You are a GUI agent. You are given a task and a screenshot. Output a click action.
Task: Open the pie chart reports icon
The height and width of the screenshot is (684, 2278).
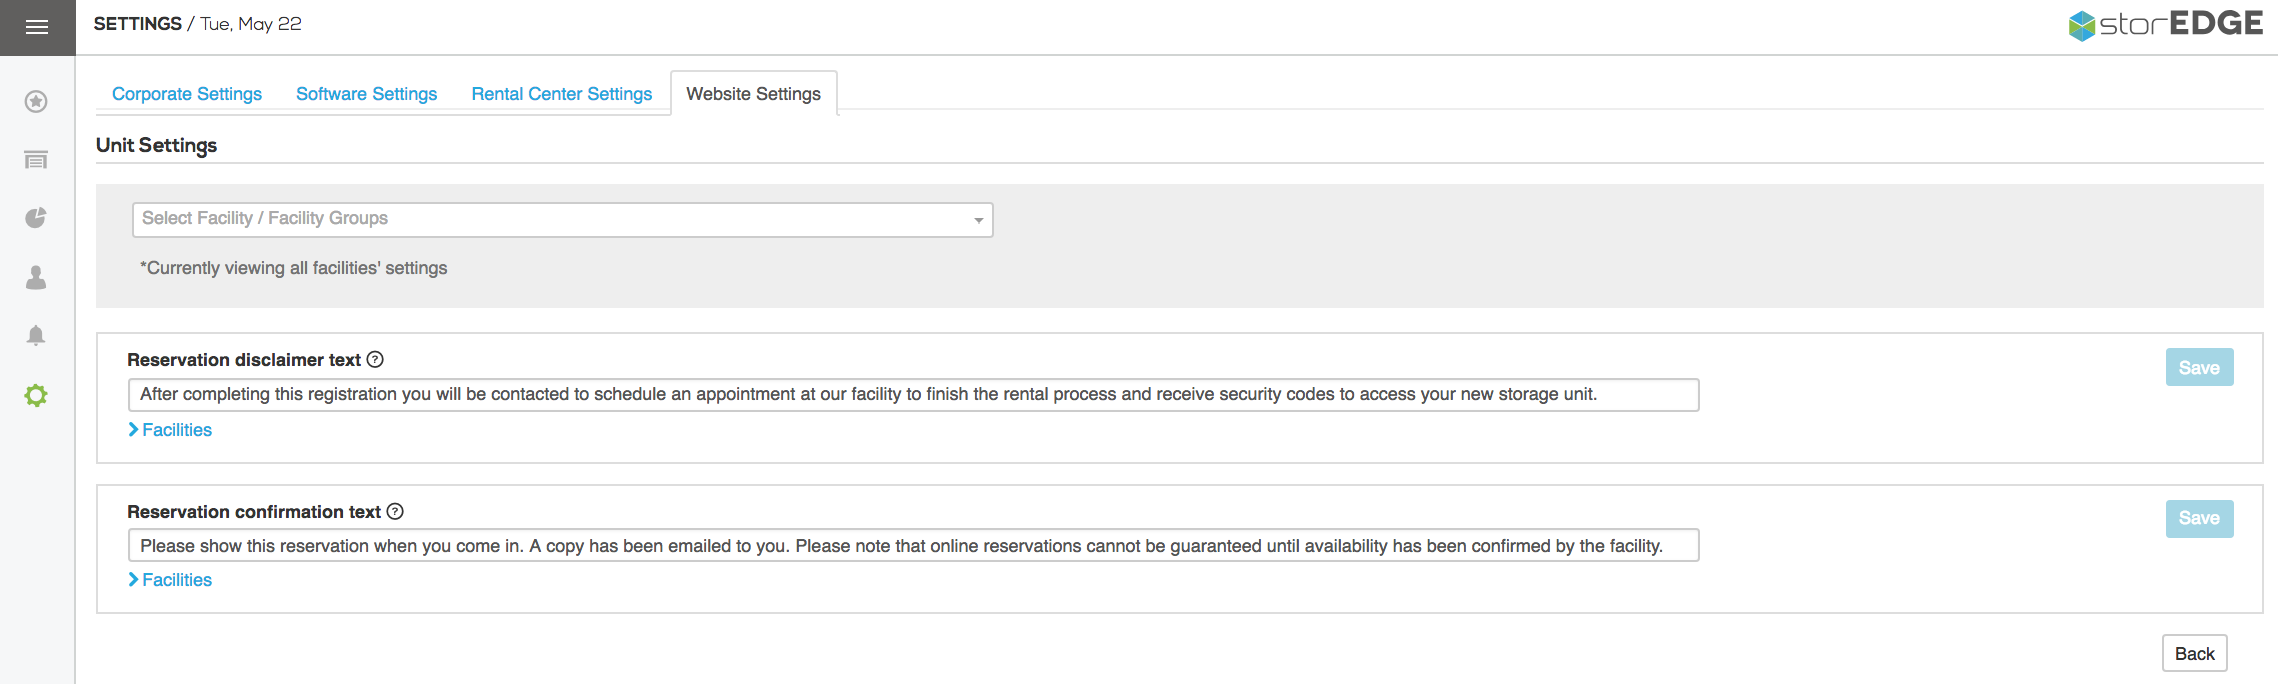[x=36, y=218]
